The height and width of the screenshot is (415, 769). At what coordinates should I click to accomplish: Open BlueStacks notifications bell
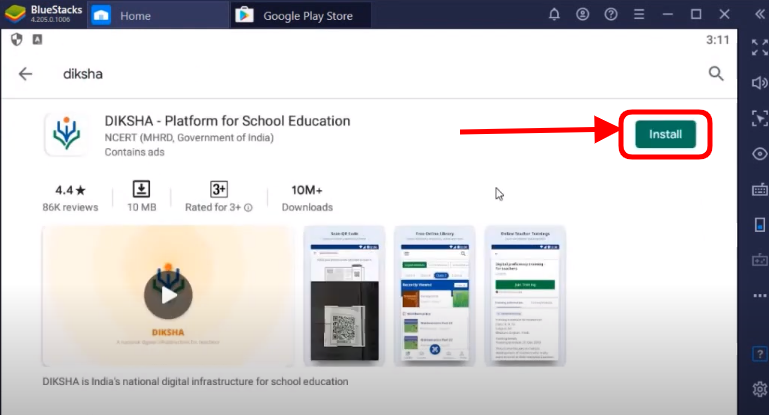(554, 14)
